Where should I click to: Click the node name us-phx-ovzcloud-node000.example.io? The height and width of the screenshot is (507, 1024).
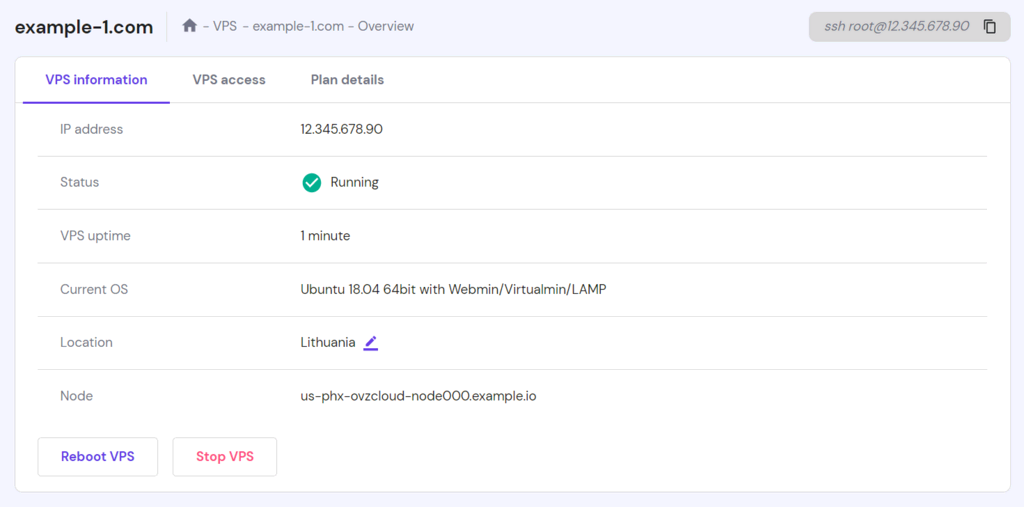[x=419, y=396]
